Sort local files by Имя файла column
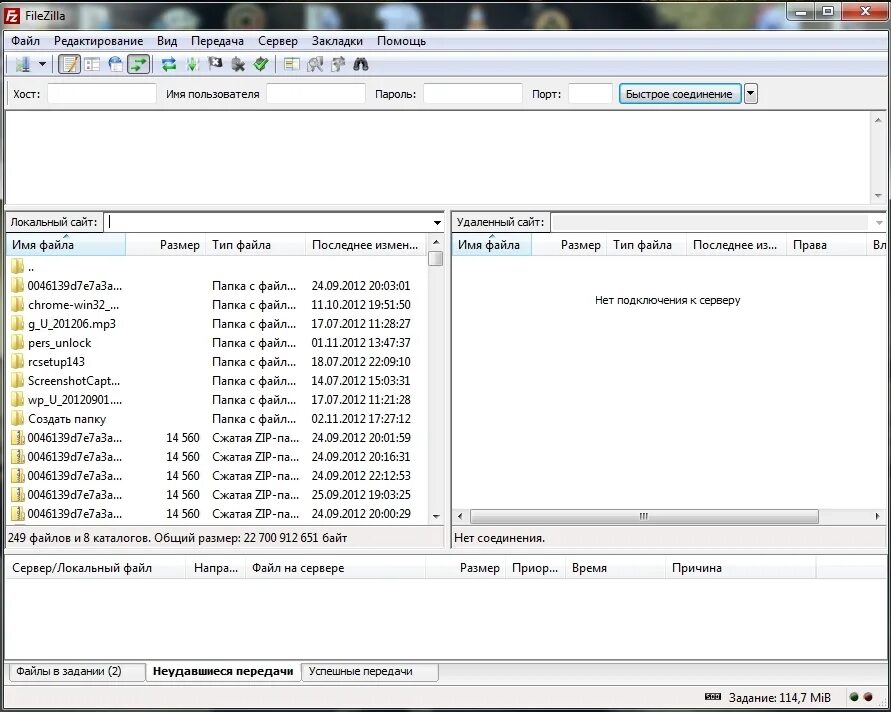The height and width of the screenshot is (712, 891). (66, 245)
